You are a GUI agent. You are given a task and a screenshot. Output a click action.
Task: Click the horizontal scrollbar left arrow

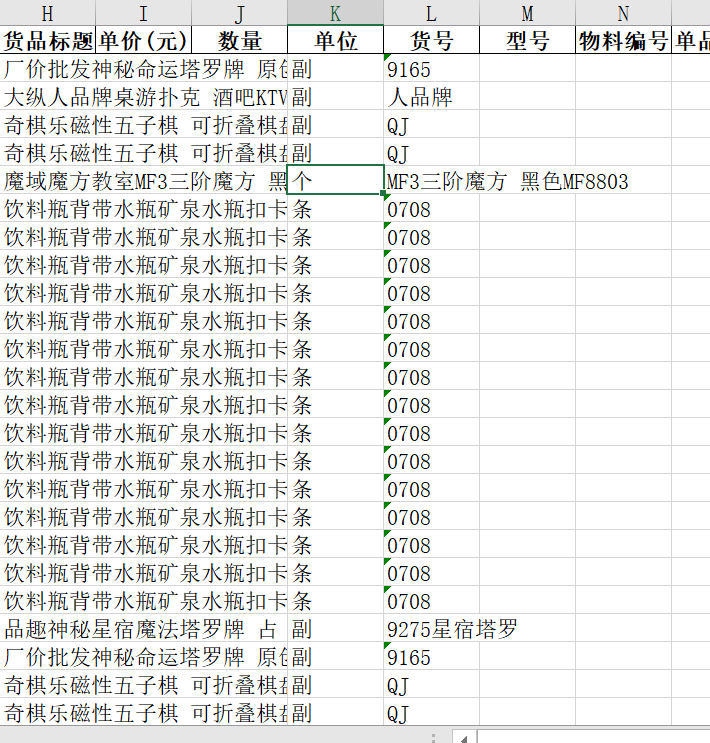(464, 738)
